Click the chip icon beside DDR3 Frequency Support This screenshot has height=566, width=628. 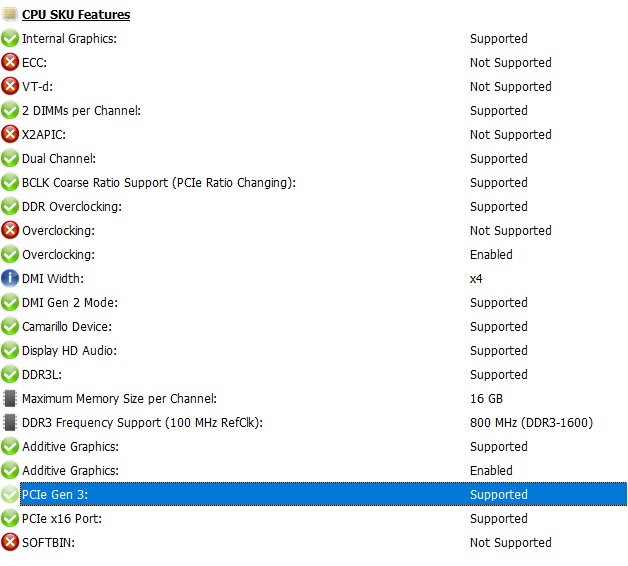click(10, 423)
